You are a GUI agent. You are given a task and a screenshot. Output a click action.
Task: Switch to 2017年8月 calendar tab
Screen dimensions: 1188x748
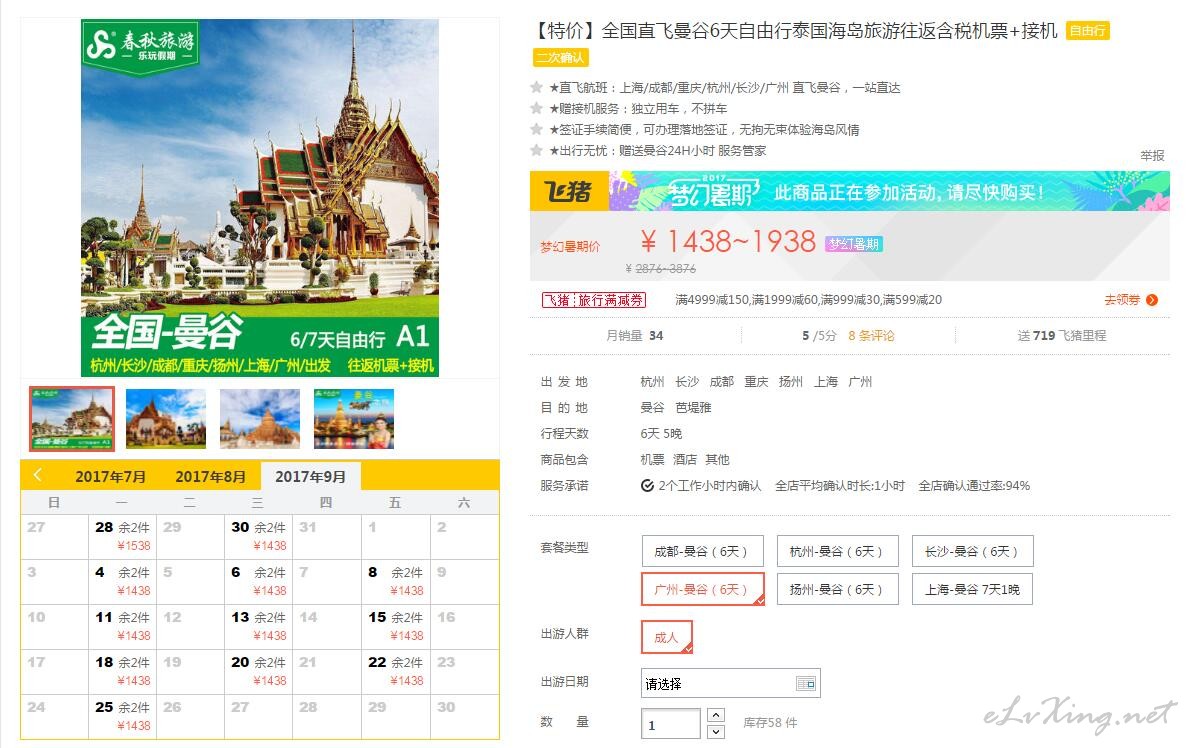(211, 477)
